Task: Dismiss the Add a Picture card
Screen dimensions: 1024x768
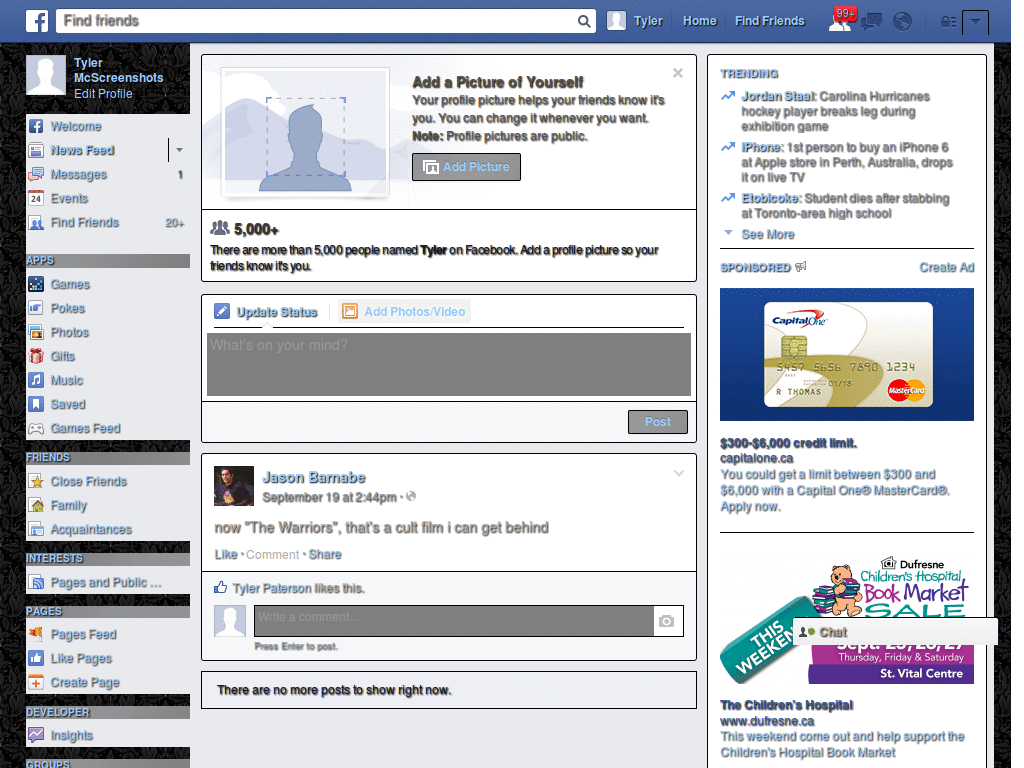Action: (678, 73)
